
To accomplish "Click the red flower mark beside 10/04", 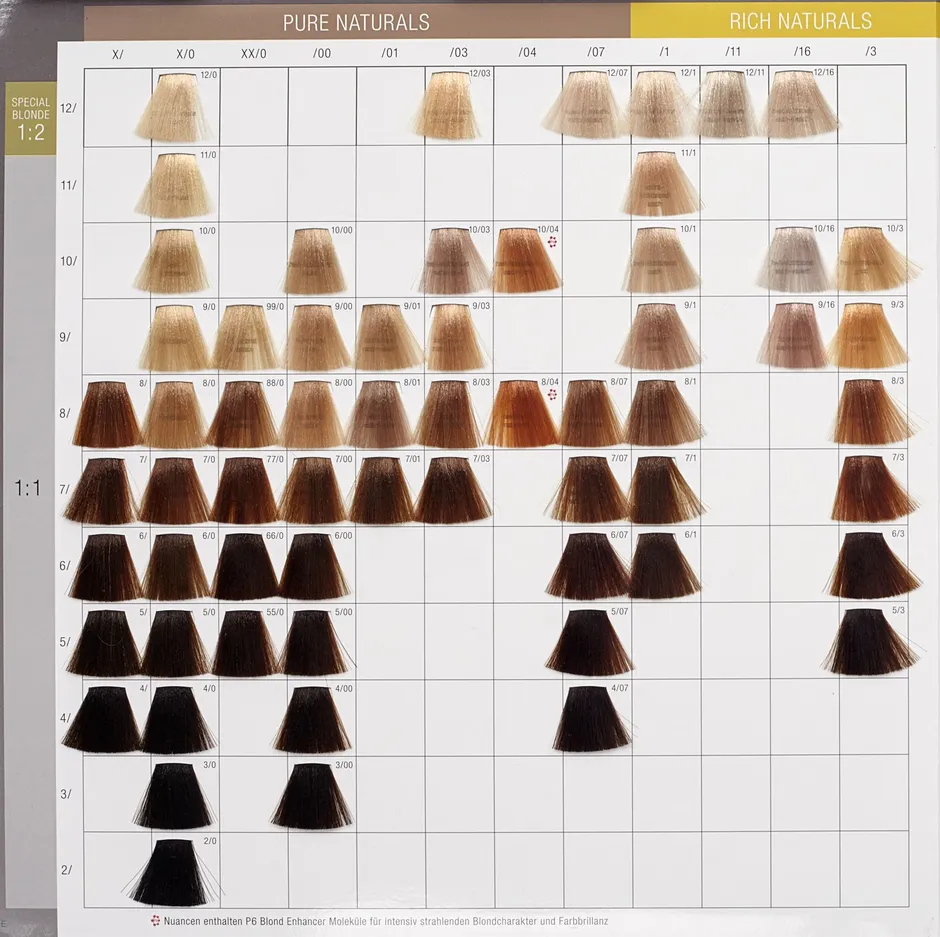I will coord(553,242).
